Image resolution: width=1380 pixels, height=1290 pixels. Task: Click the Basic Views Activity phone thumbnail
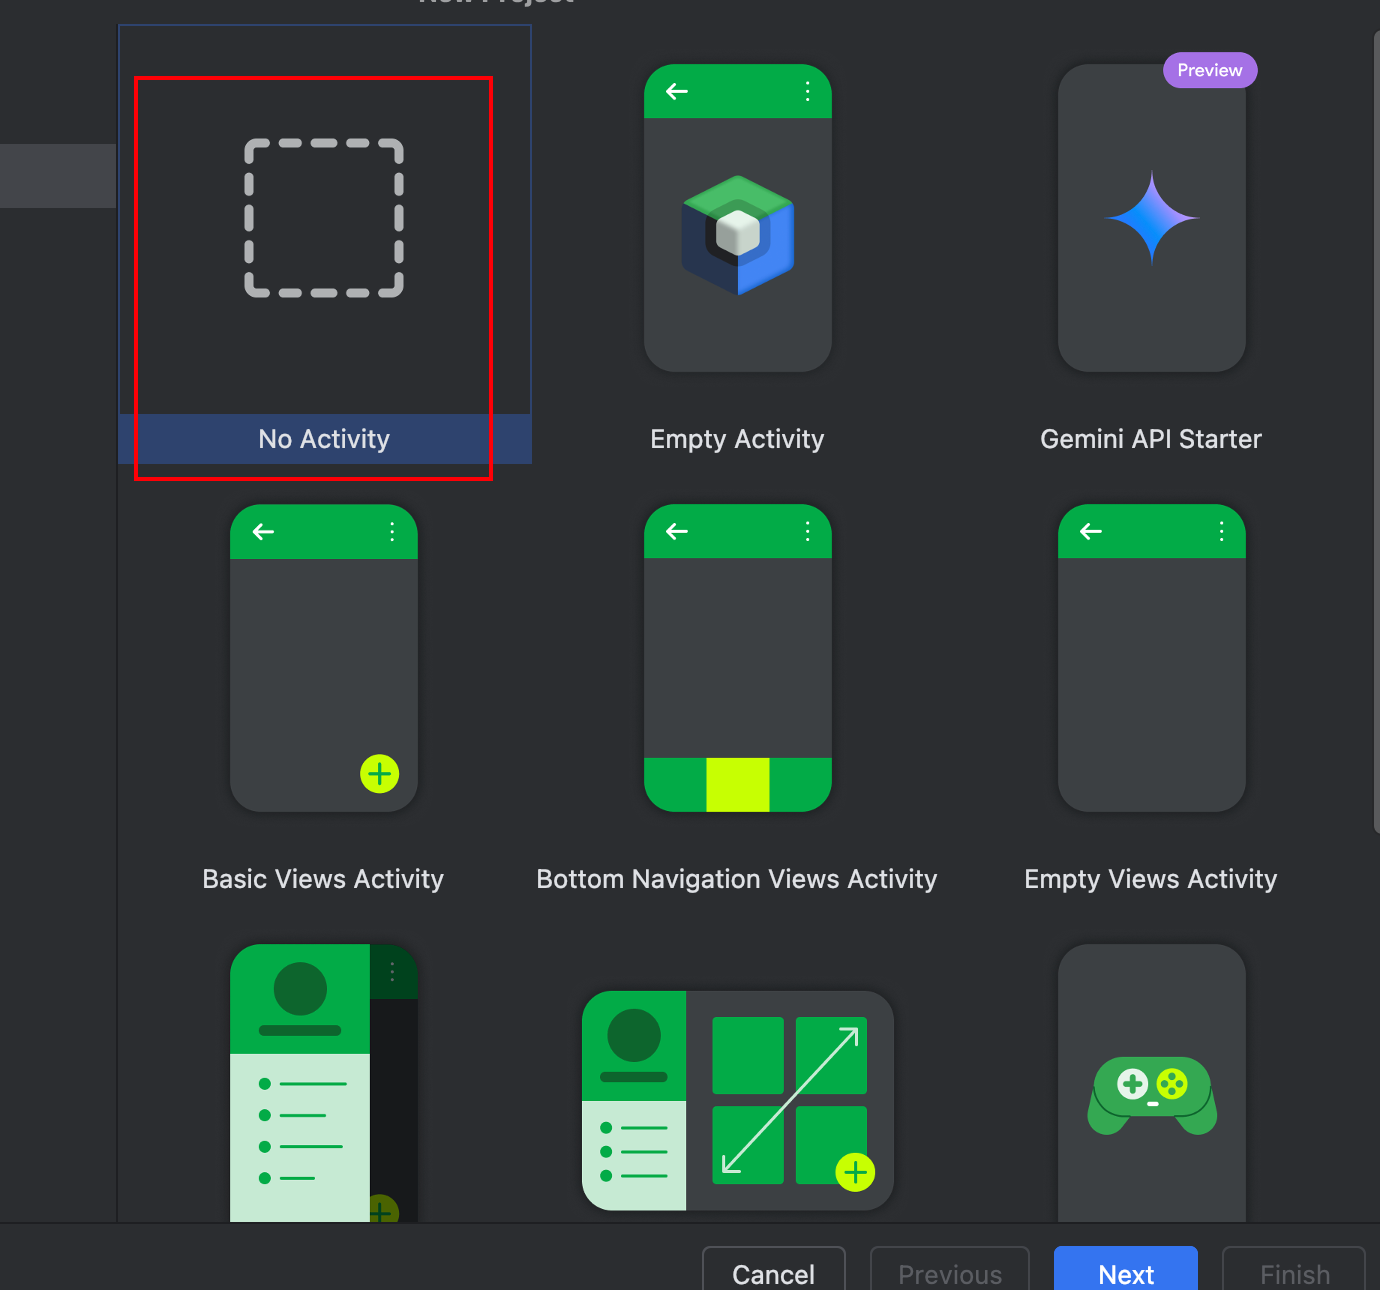(x=323, y=658)
